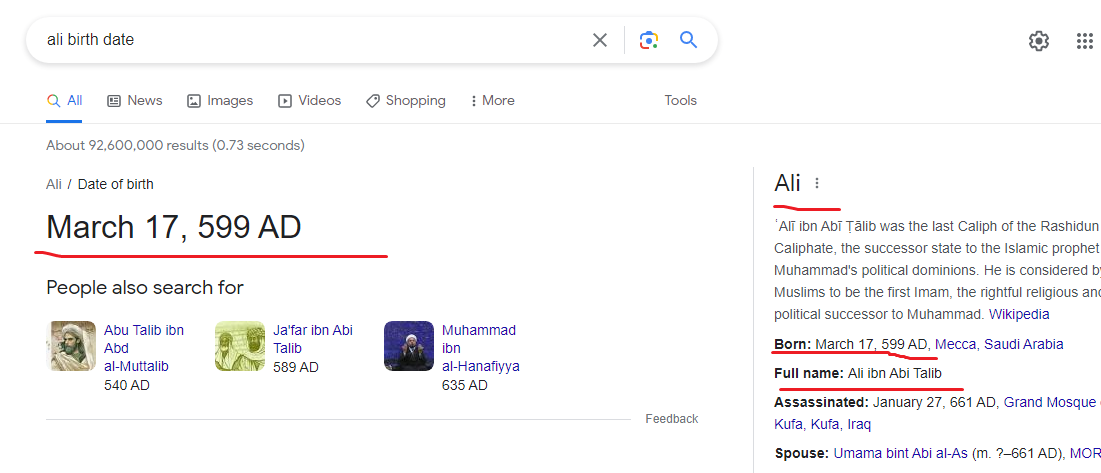Go to the Shopping tab
This screenshot has height=473, width=1101.
pos(406,101)
